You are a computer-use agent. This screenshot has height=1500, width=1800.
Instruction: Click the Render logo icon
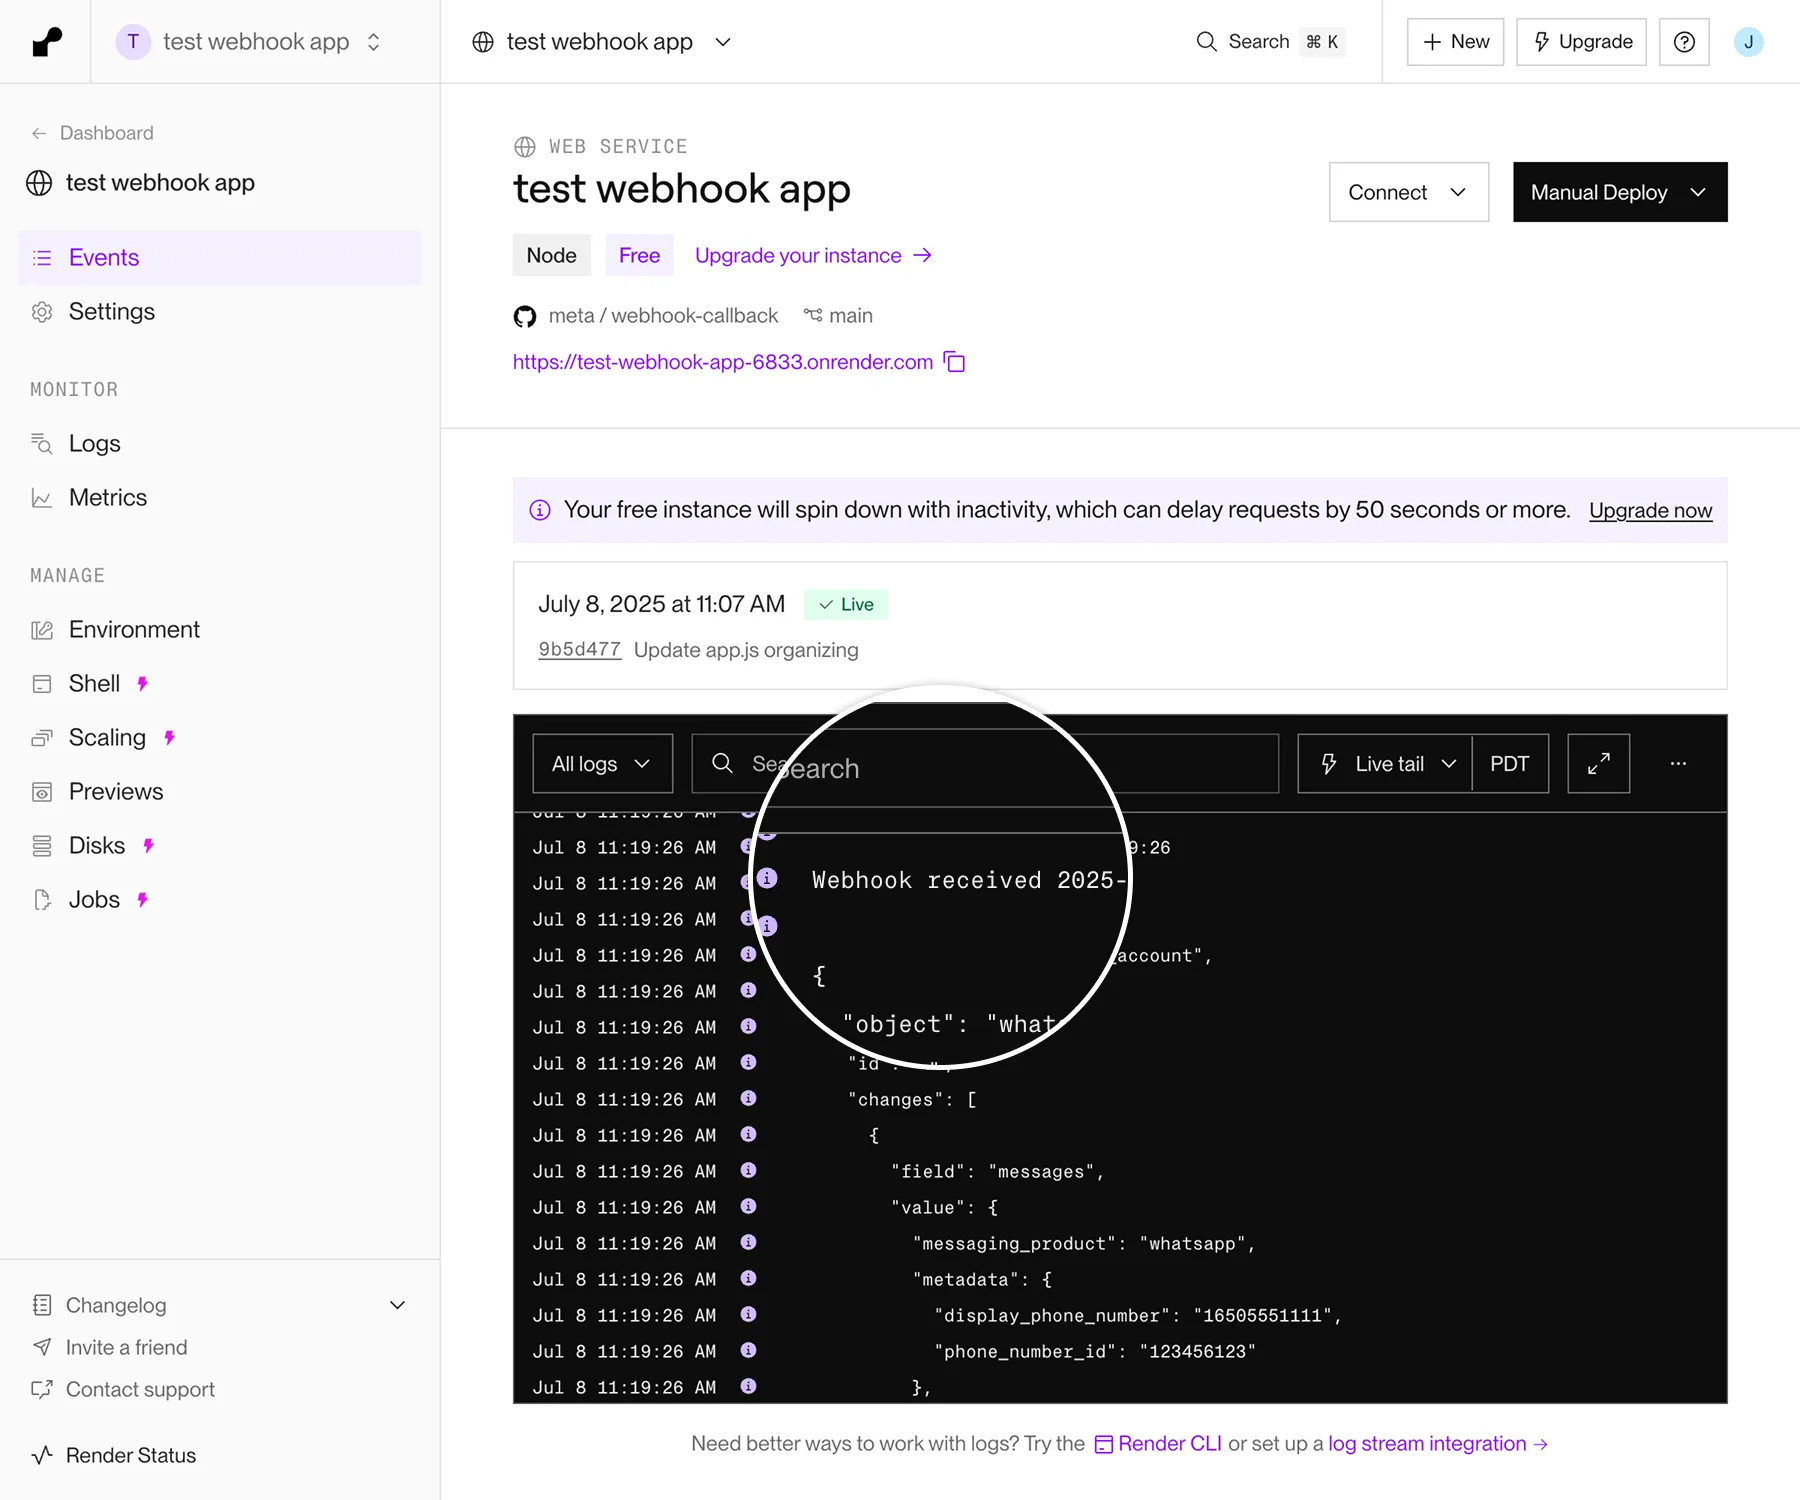coord(46,42)
